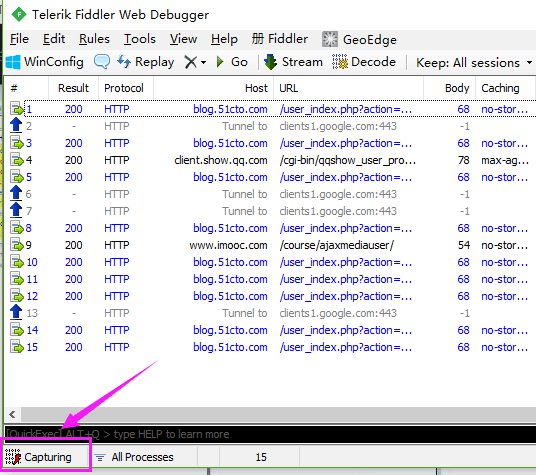
Task: Click session 4 response icon
Action: click(x=16, y=160)
